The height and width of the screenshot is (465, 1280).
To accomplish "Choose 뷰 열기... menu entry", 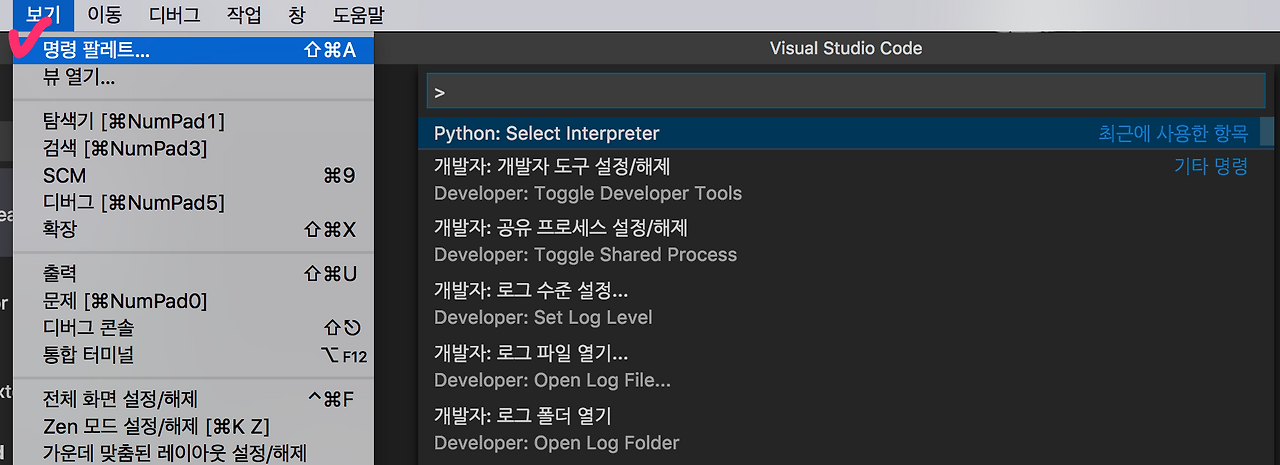I will coord(193,77).
